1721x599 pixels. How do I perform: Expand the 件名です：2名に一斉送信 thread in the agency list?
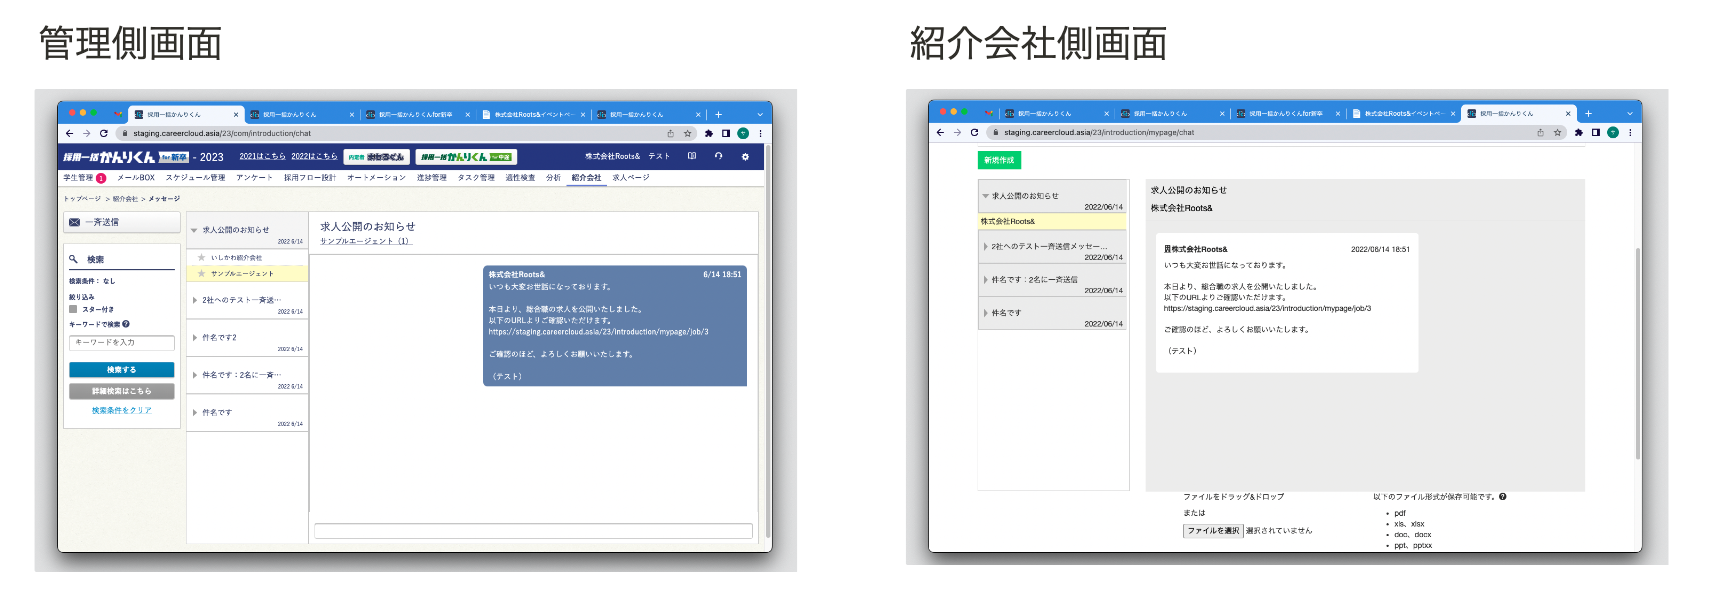985,279
